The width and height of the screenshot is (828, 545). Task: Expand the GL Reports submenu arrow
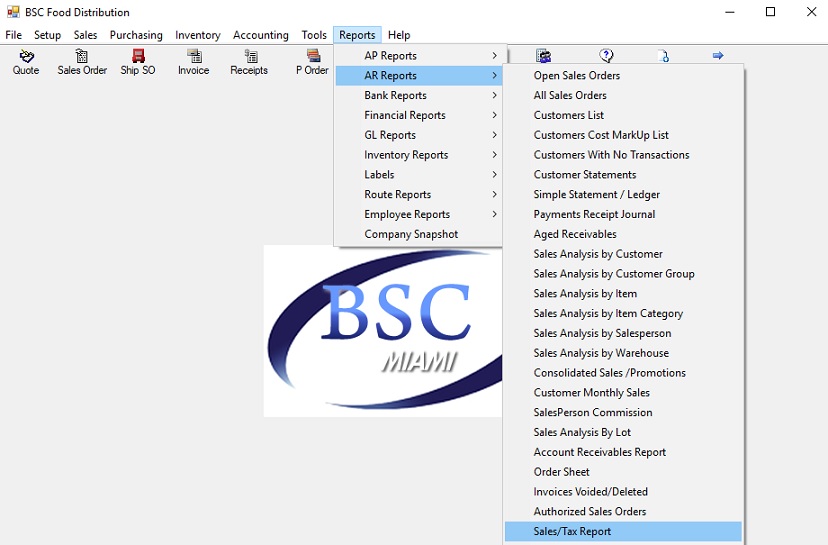(494, 135)
